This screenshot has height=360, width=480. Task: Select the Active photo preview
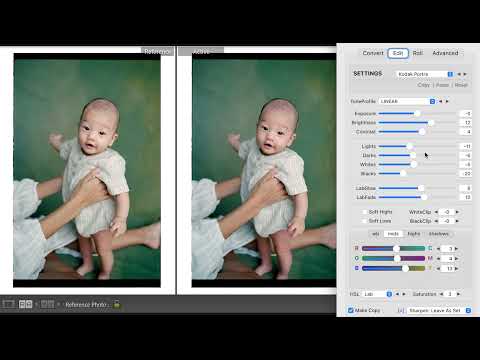click(264, 170)
